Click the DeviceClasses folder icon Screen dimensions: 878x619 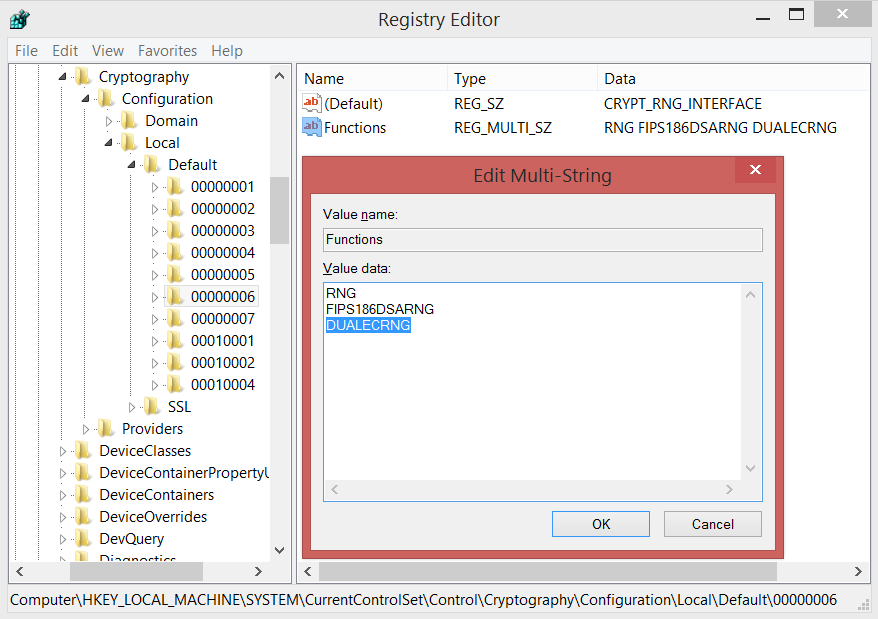[x=83, y=451]
